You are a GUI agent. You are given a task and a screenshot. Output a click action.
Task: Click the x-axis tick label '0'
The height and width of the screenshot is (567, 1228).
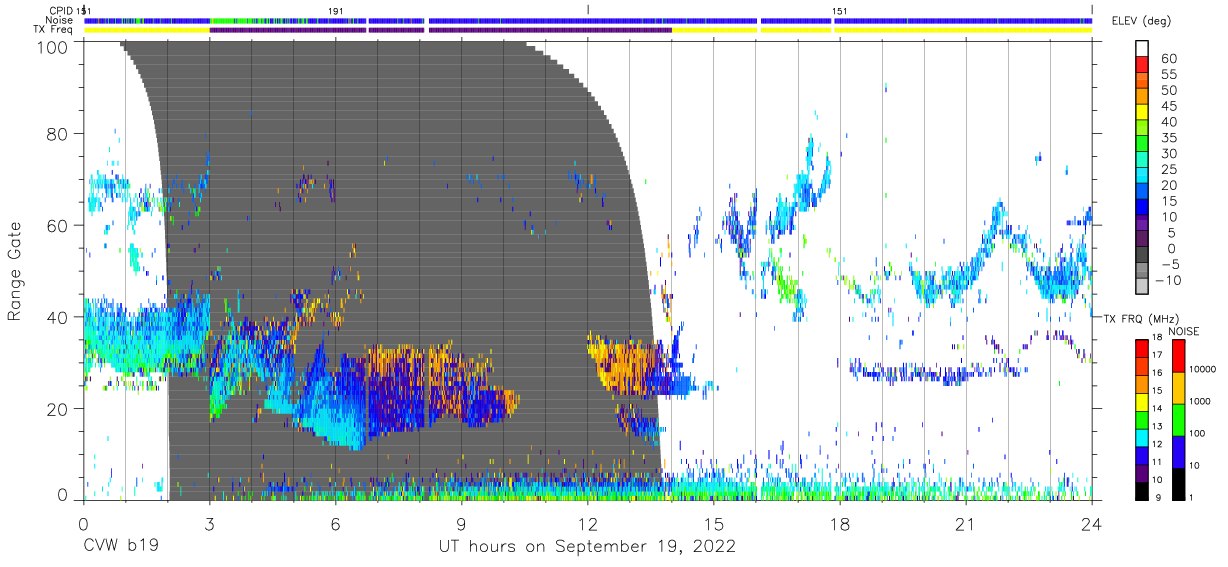click(x=83, y=524)
